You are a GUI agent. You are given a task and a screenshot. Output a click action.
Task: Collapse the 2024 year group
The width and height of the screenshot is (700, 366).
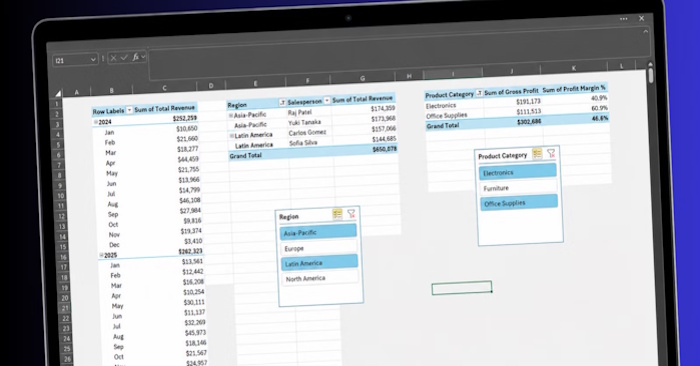tap(96, 121)
